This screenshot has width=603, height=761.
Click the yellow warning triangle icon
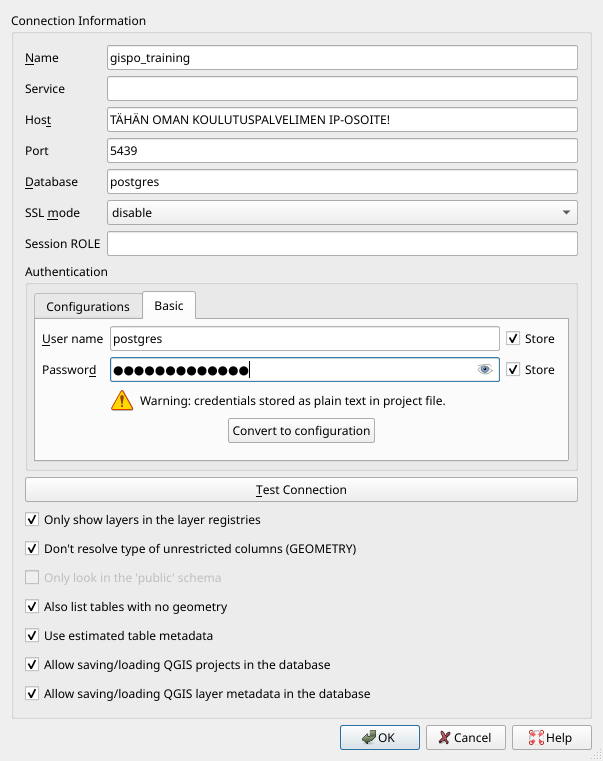click(x=122, y=401)
